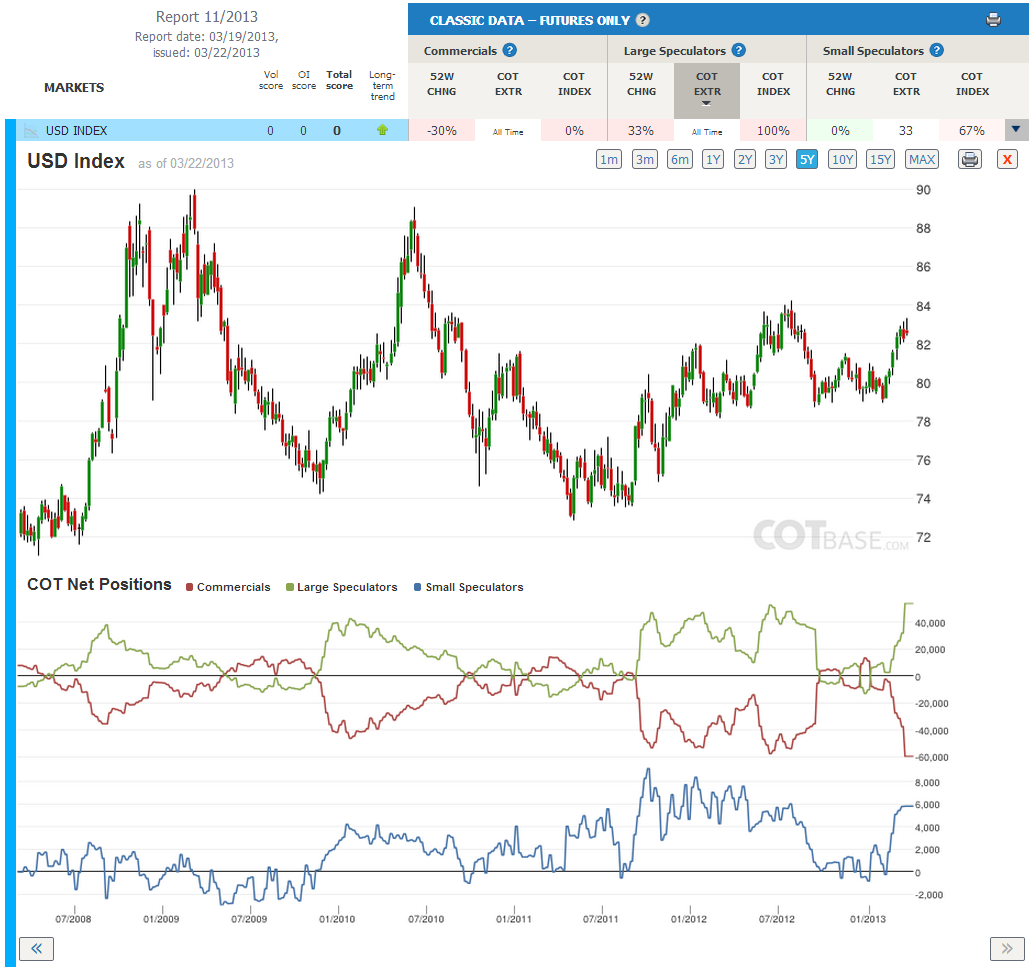Sort by Large Speculators COT EXTR column
The image size is (1032, 967).
pos(707,90)
